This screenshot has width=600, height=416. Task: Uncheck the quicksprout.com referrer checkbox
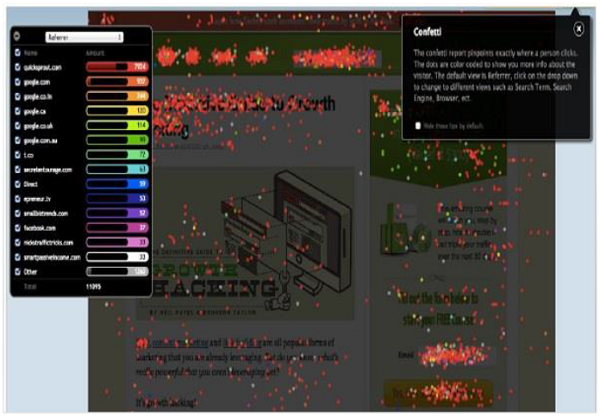click(16, 67)
